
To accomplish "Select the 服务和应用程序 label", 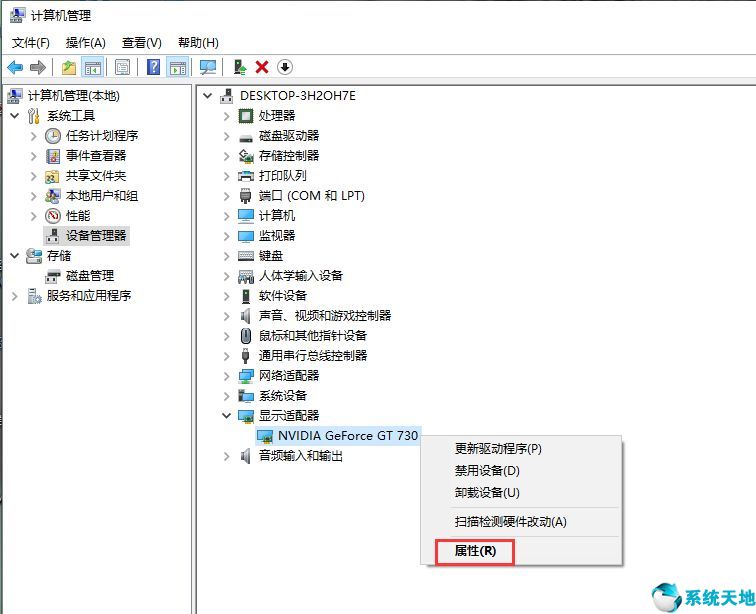I will point(89,296).
